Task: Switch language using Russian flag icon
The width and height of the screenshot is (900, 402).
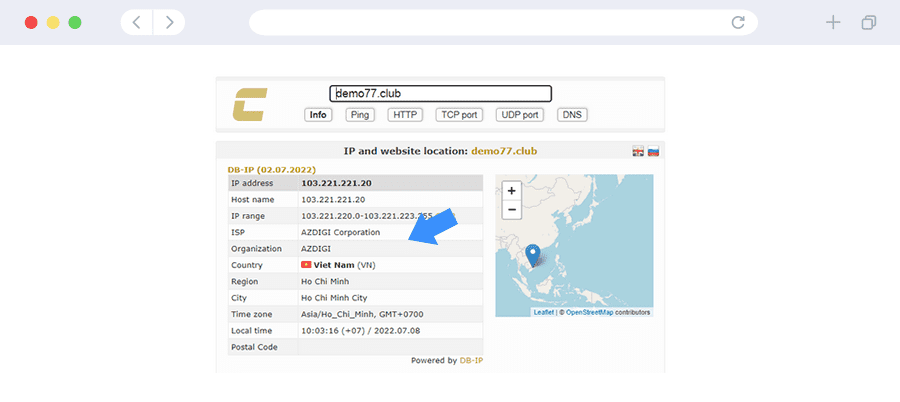Action: click(653, 152)
